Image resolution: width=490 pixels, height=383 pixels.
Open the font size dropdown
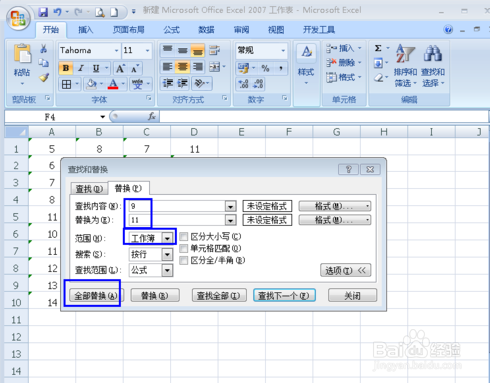tap(147, 51)
